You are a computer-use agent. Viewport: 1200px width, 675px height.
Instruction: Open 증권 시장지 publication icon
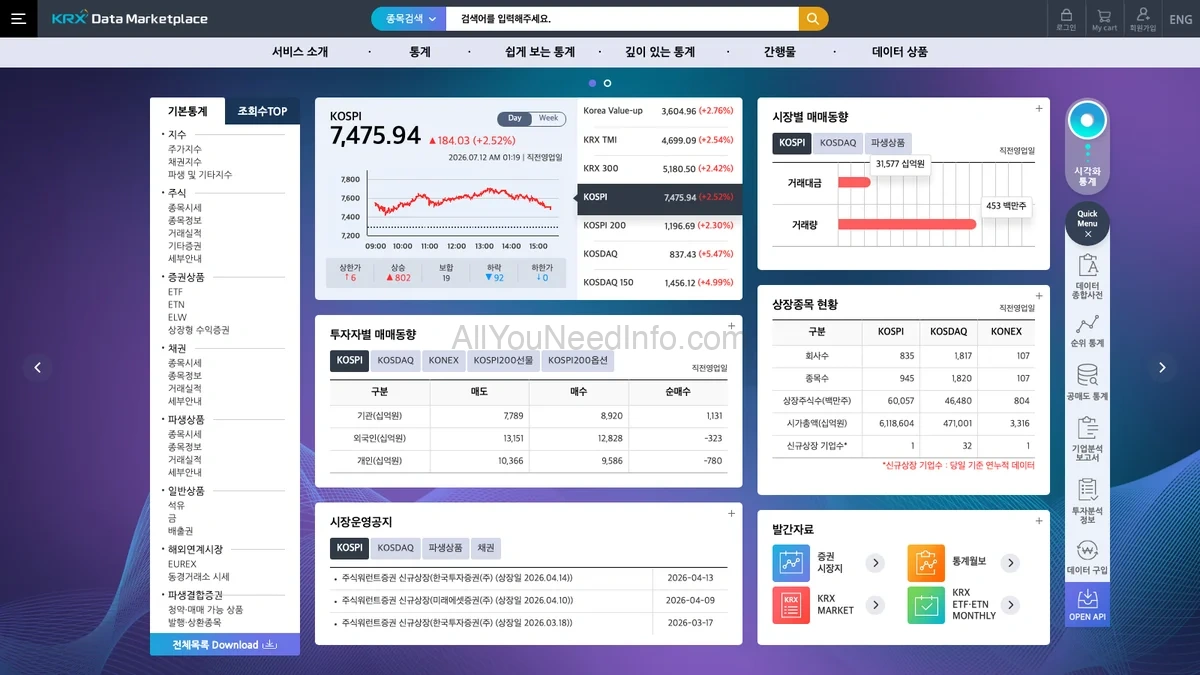(791, 563)
